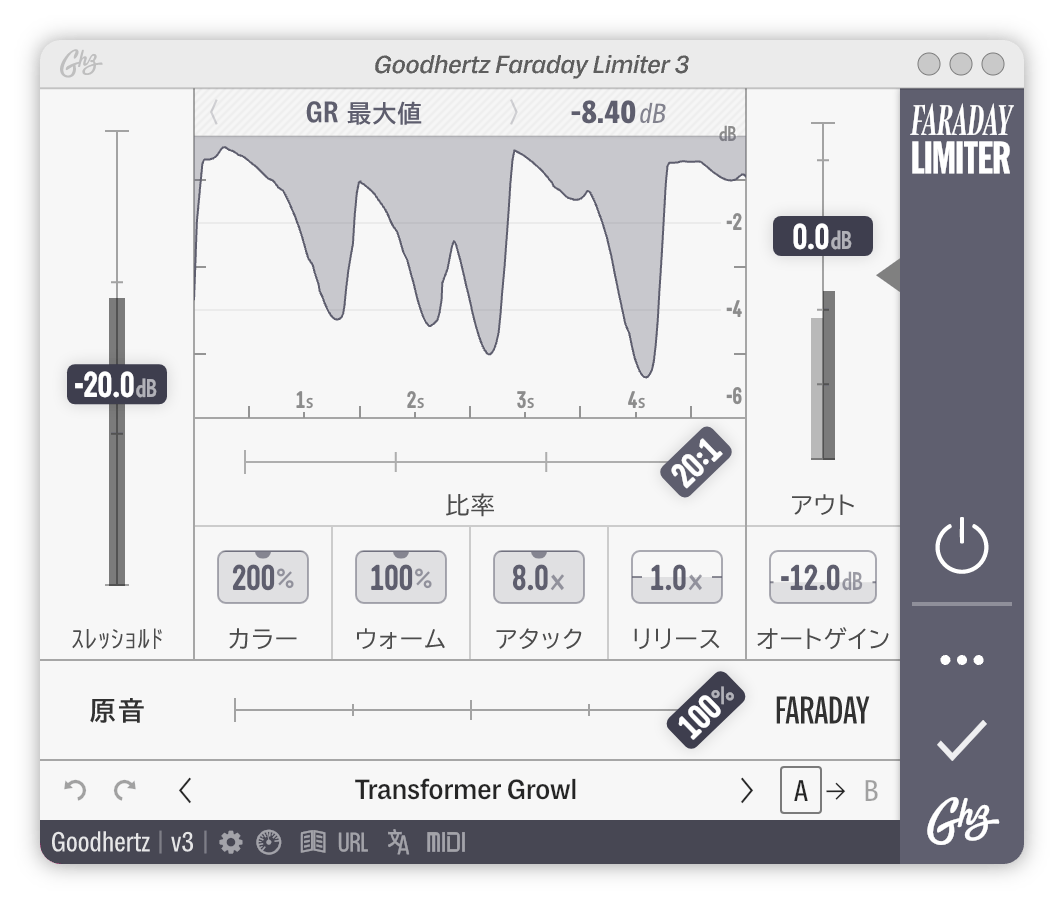Click the オートゲイン label

[822, 638]
